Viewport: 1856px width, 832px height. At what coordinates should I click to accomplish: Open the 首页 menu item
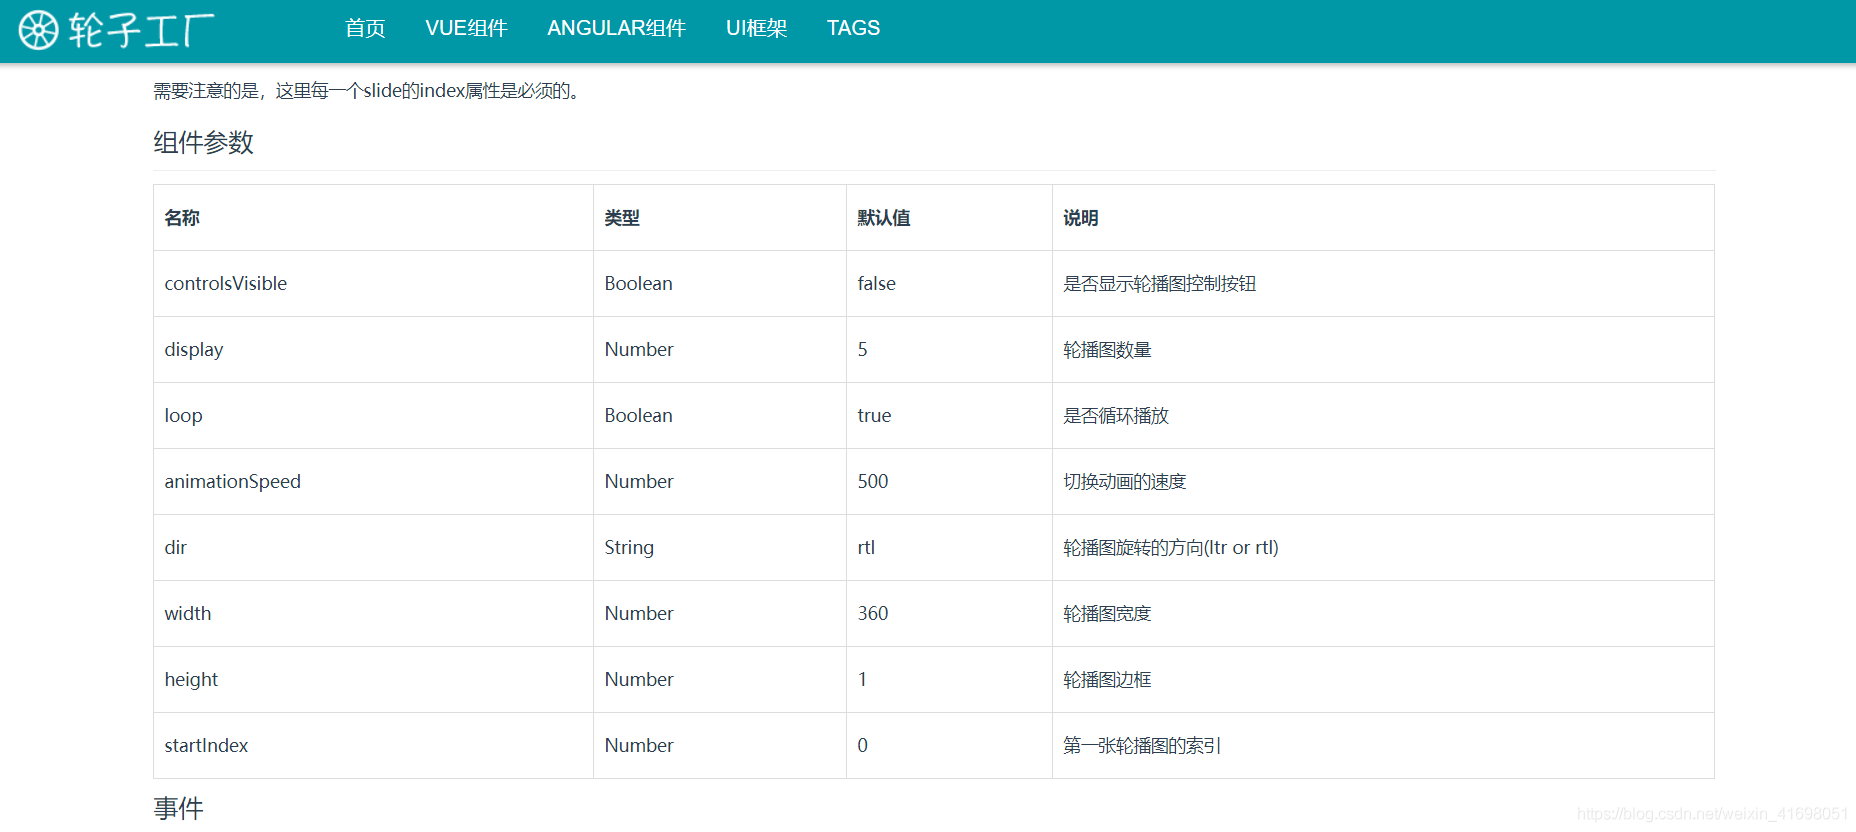(365, 28)
